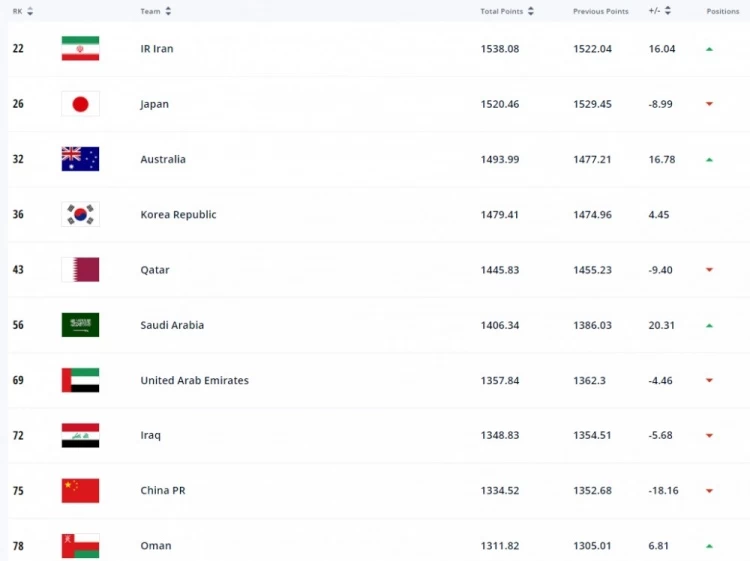The width and height of the screenshot is (750, 561).
Task: Sort by +/- column arrows
Action: [x=667, y=11]
